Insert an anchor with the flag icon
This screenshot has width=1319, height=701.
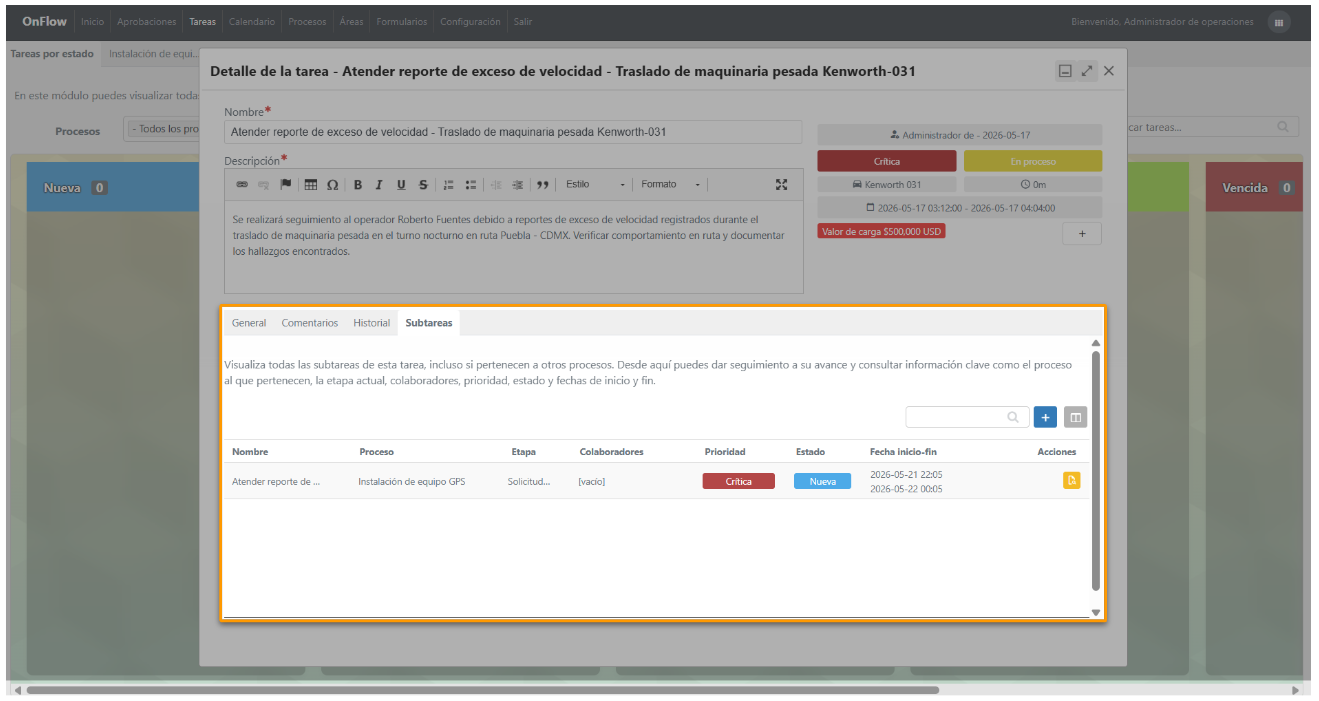286,185
